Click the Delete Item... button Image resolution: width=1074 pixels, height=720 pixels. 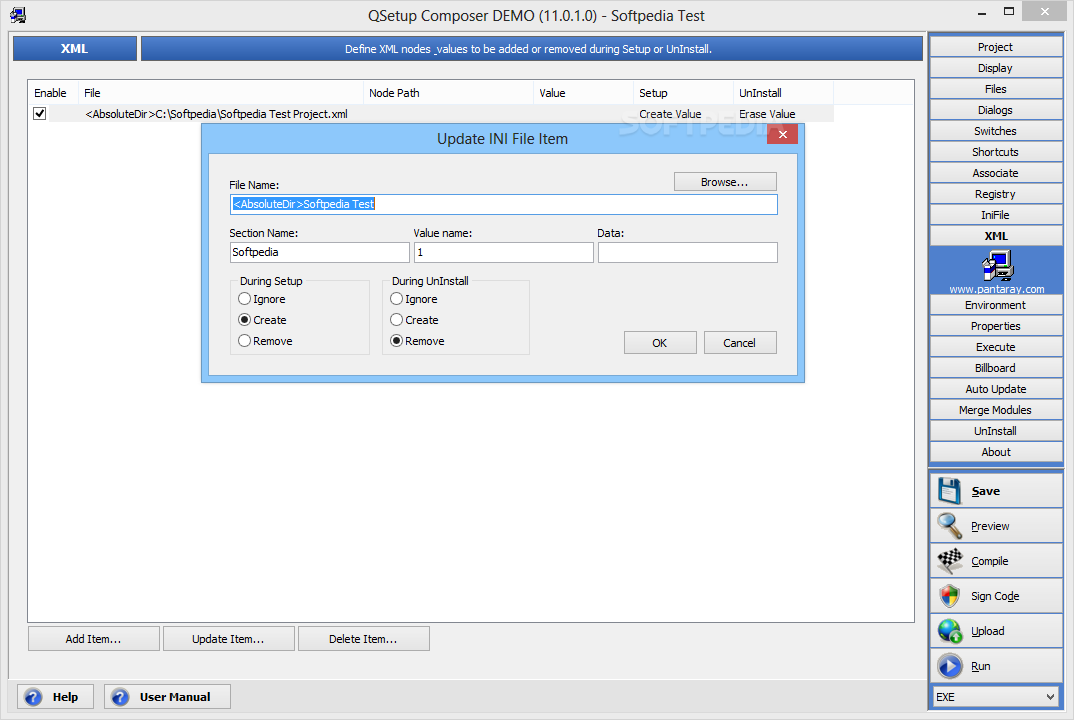(363, 638)
